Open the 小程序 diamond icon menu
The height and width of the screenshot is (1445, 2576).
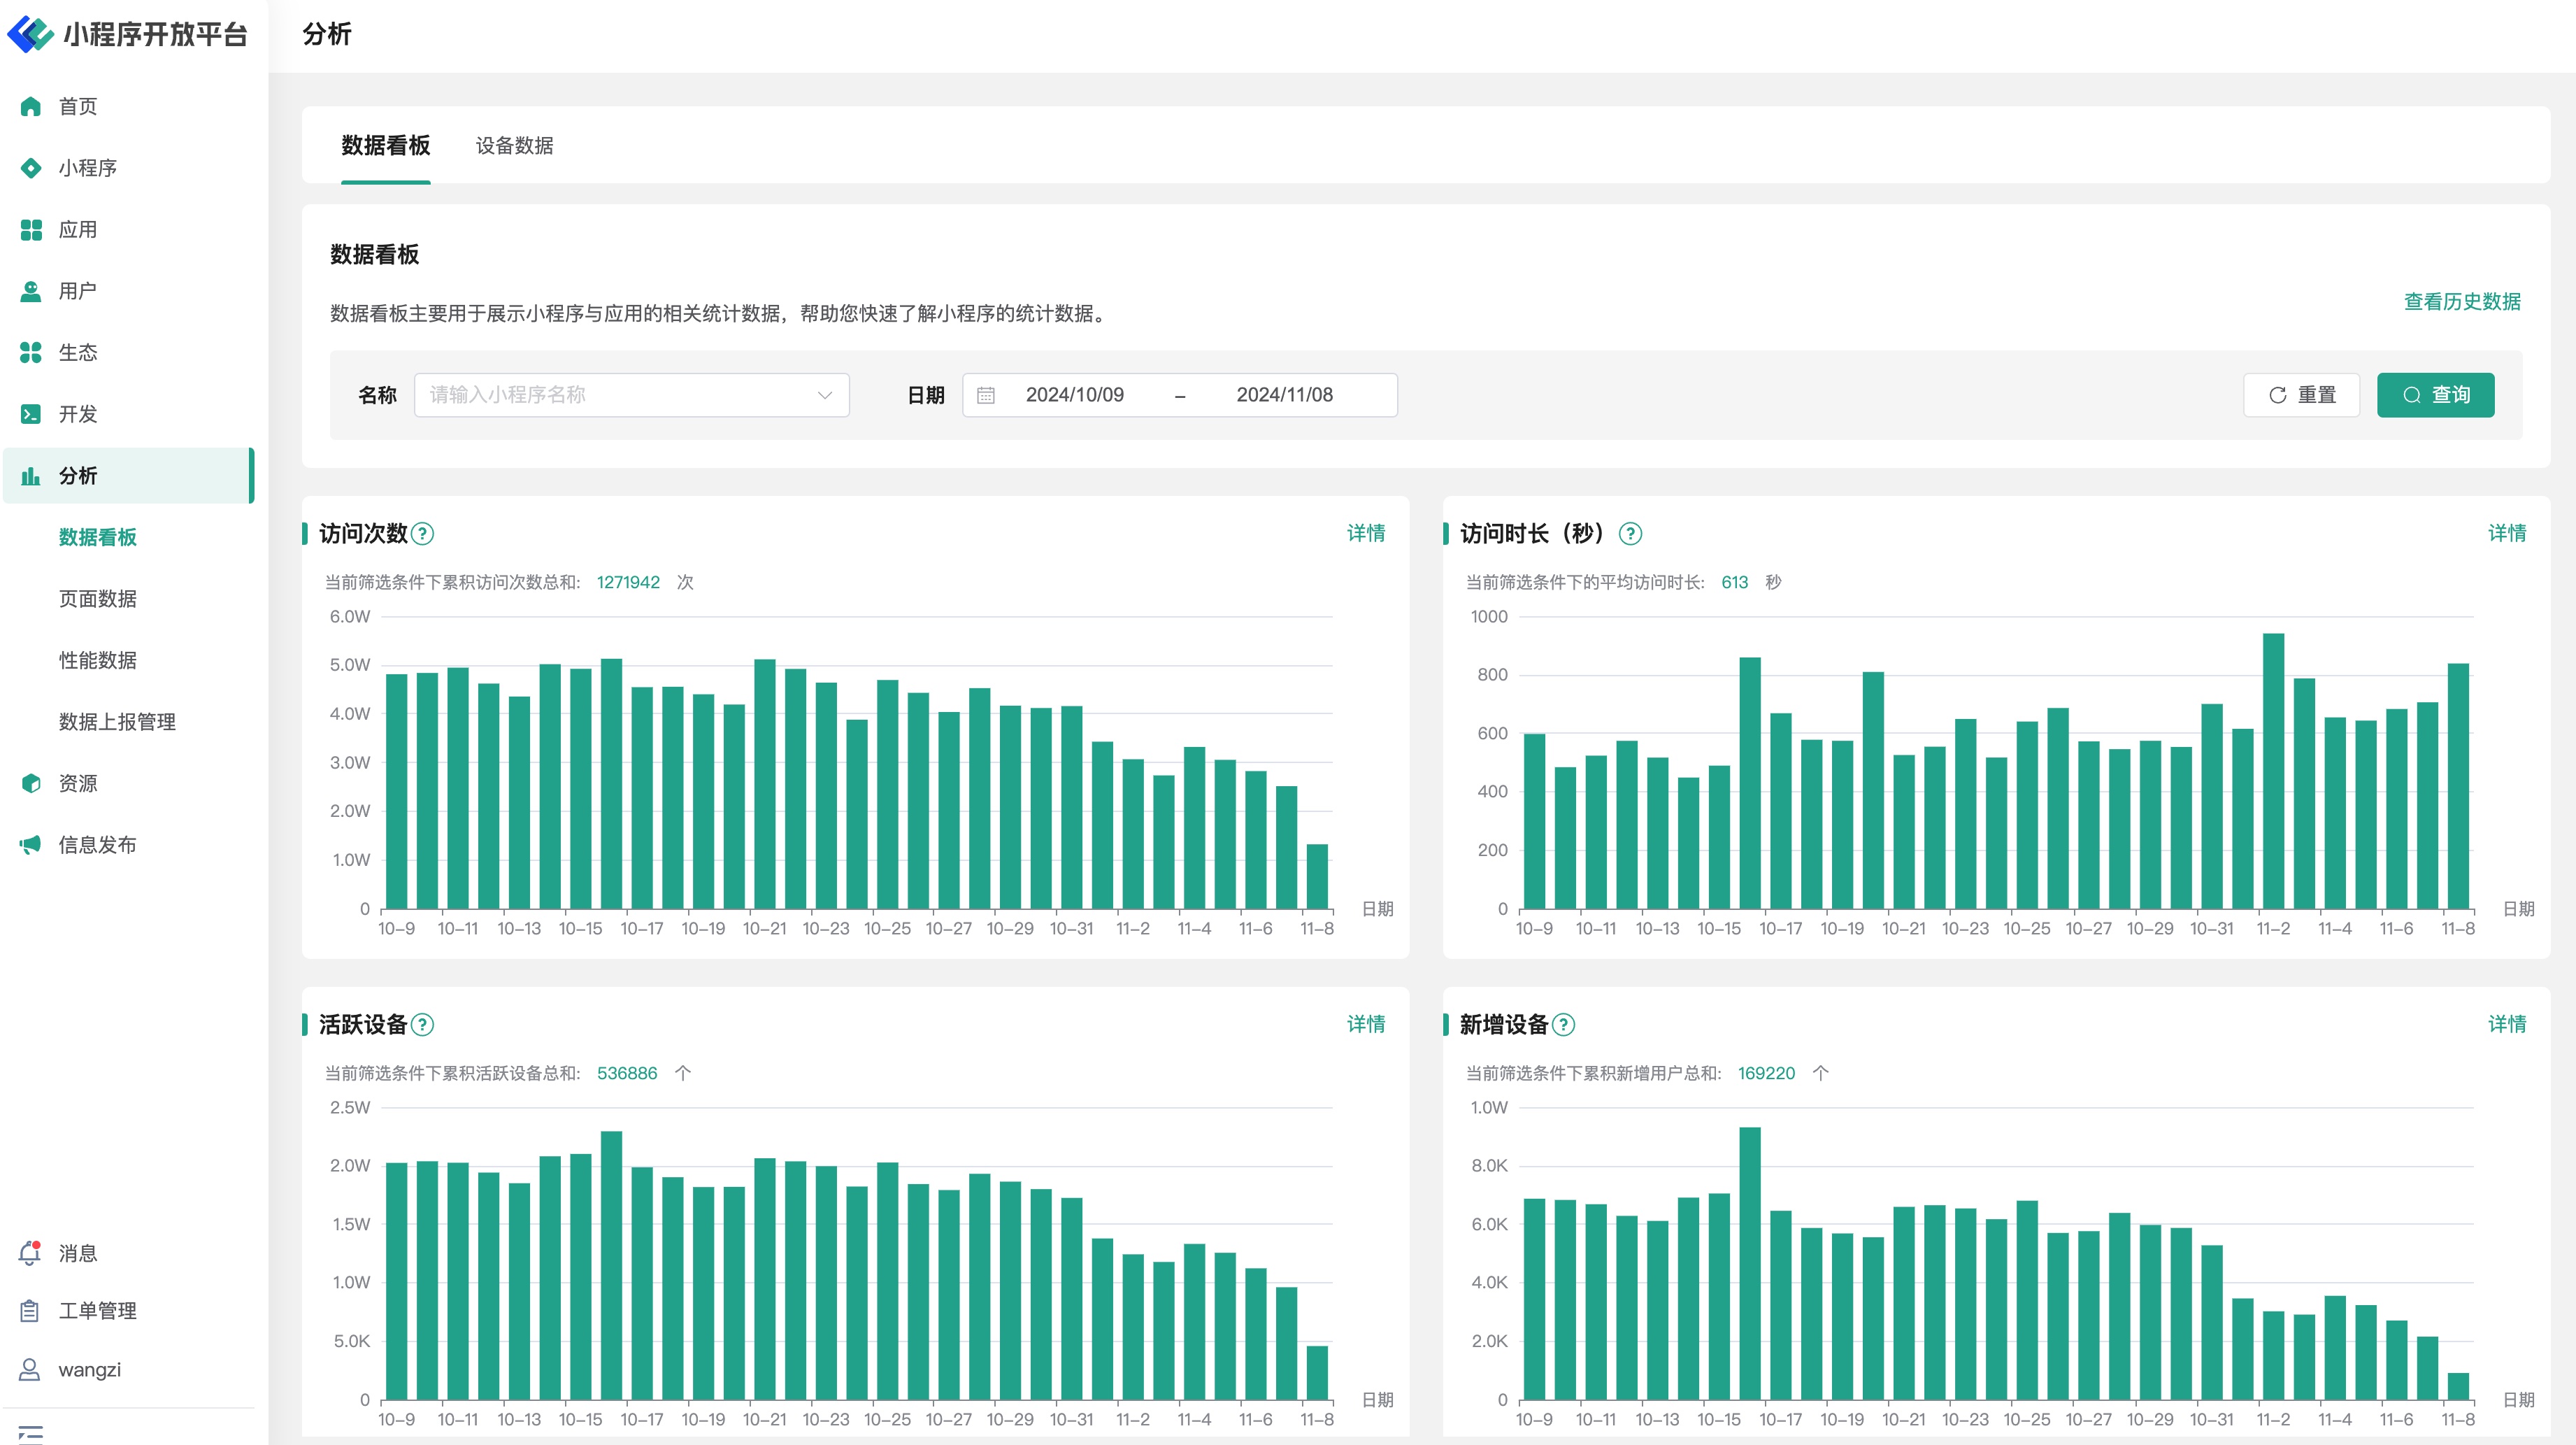coord(31,168)
